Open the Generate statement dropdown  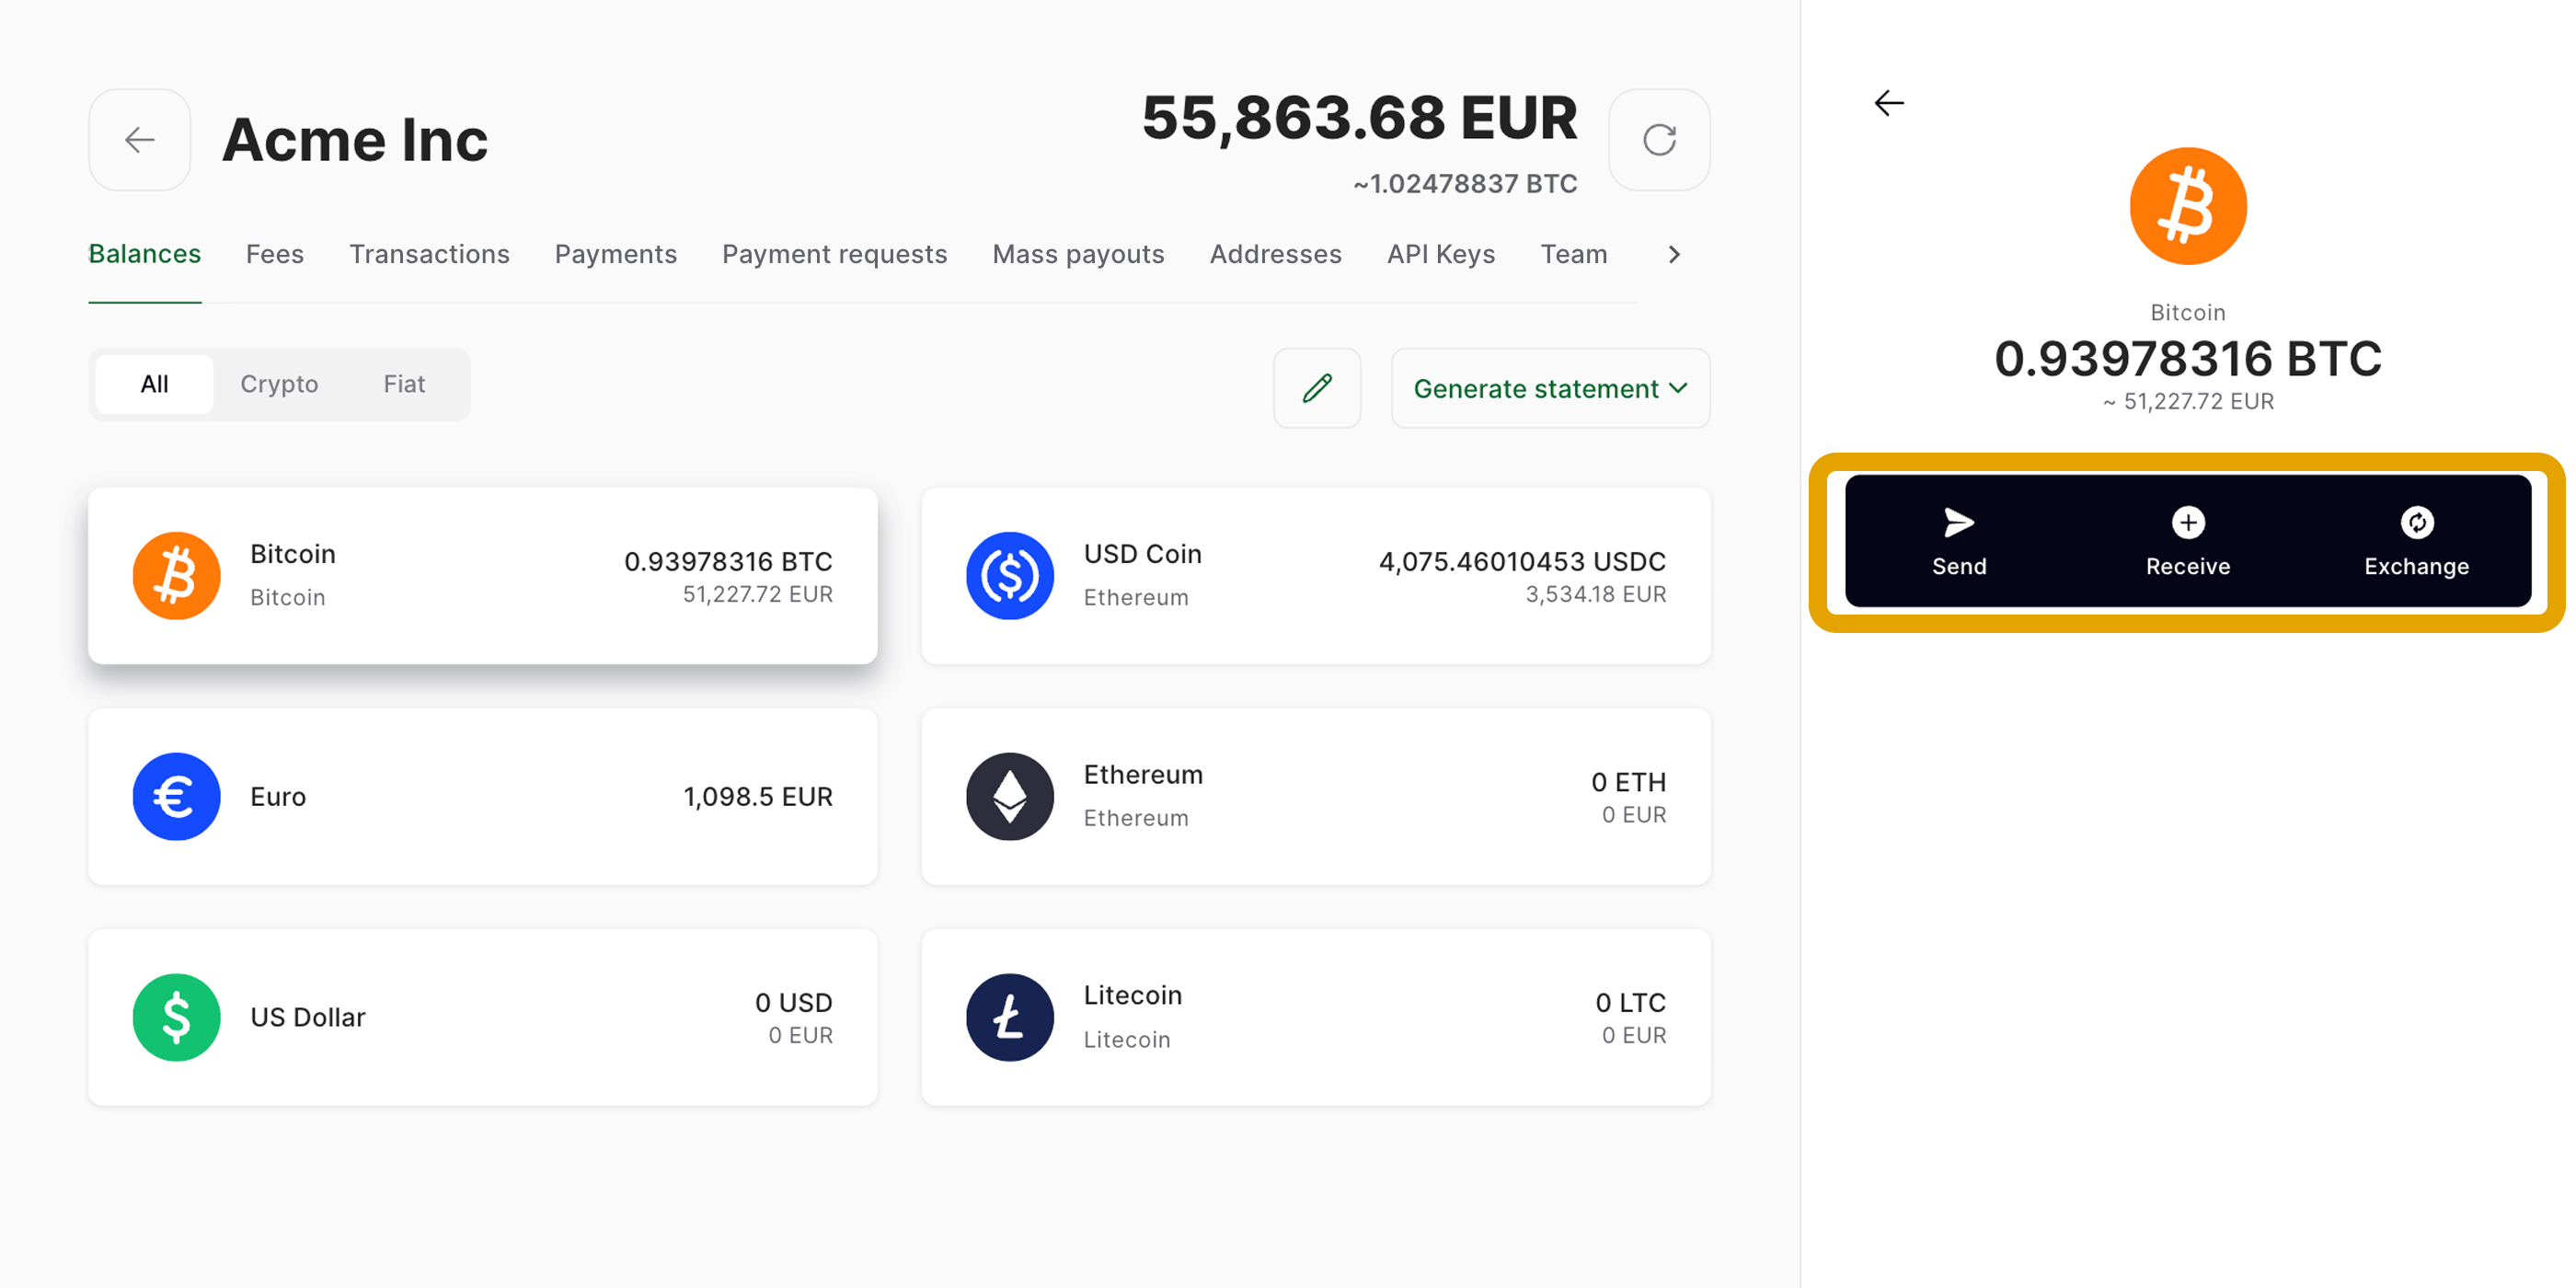coord(1550,388)
